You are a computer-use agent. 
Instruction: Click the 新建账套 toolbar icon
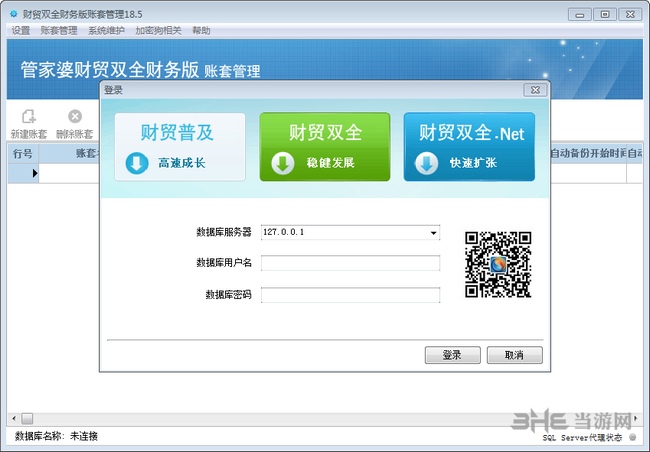coord(29,117)
